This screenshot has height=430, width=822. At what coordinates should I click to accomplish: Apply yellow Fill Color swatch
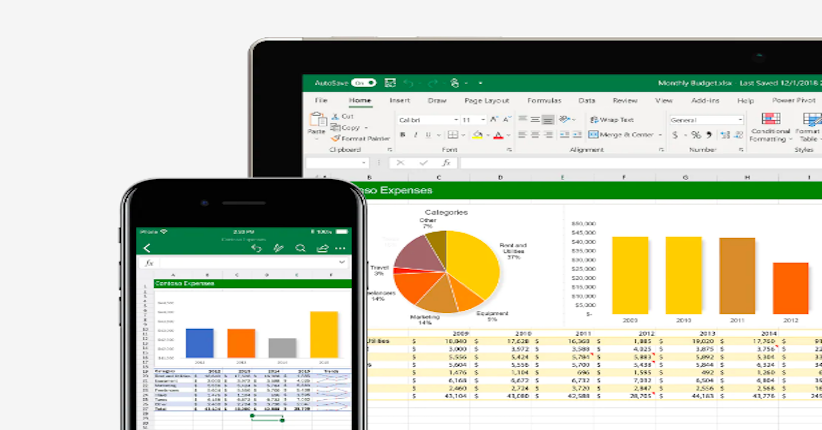(478, 135)
